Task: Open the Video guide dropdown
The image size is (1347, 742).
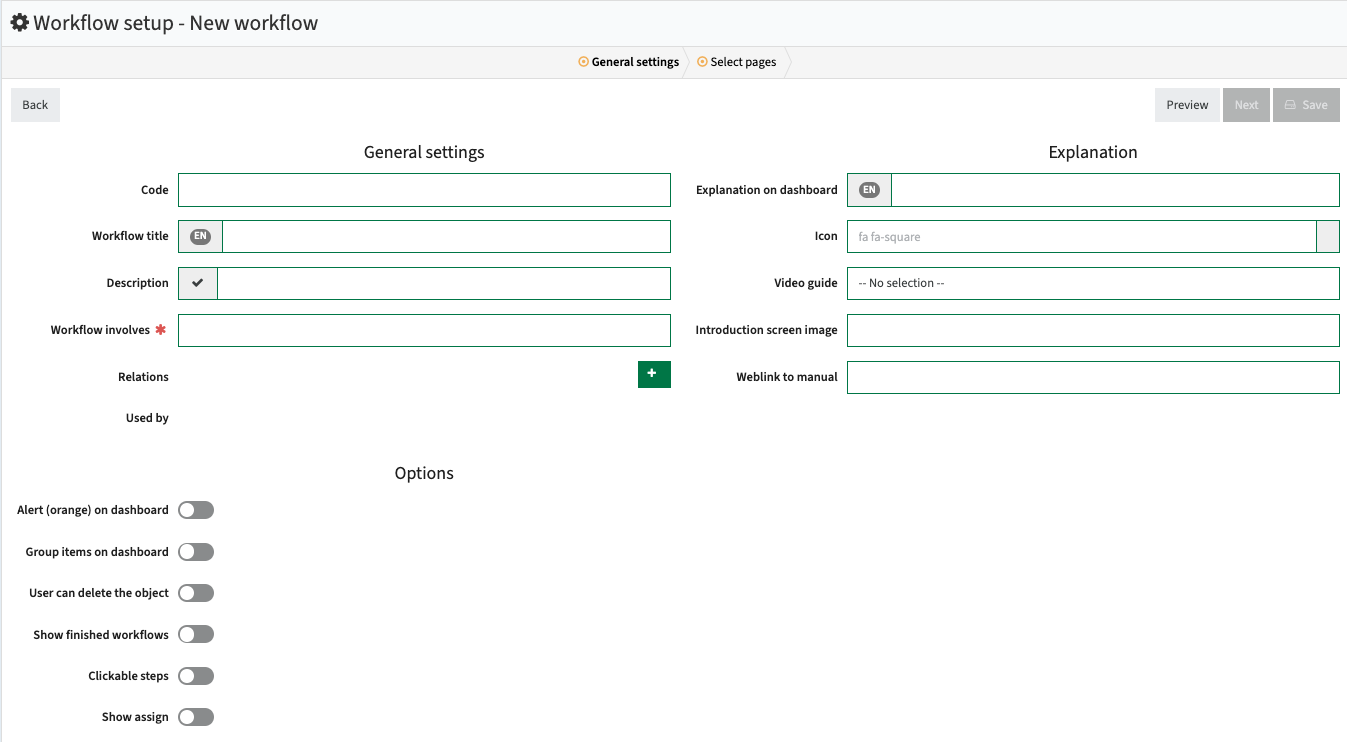Action: pos(1093,283)
